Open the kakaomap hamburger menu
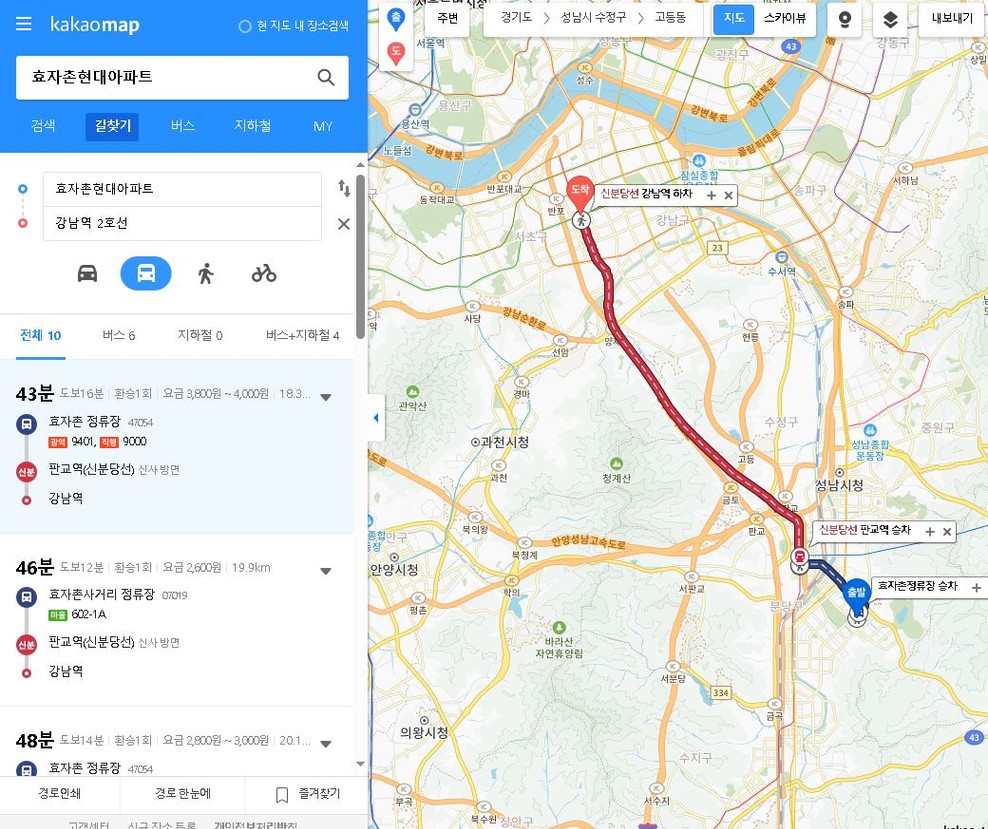The image size is (988, 829). coord(23,24)
